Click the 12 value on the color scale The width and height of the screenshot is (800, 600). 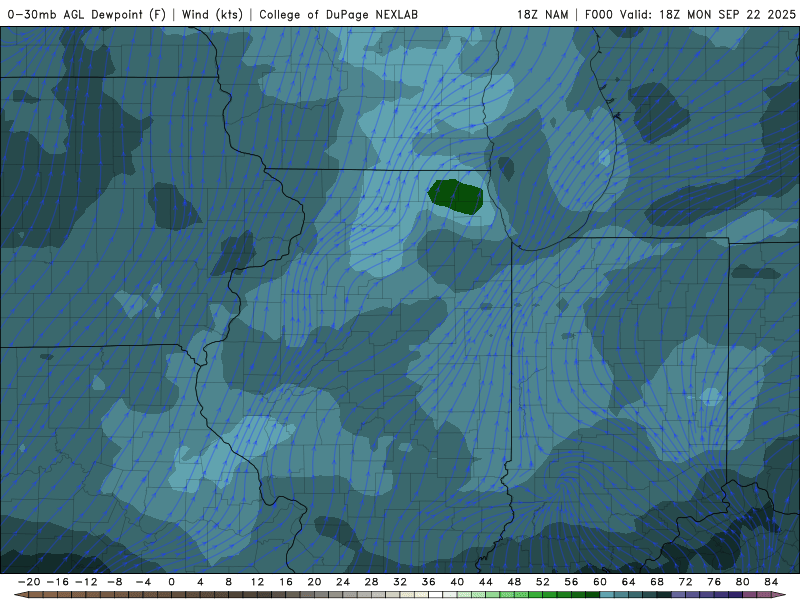tap(257, 582)
